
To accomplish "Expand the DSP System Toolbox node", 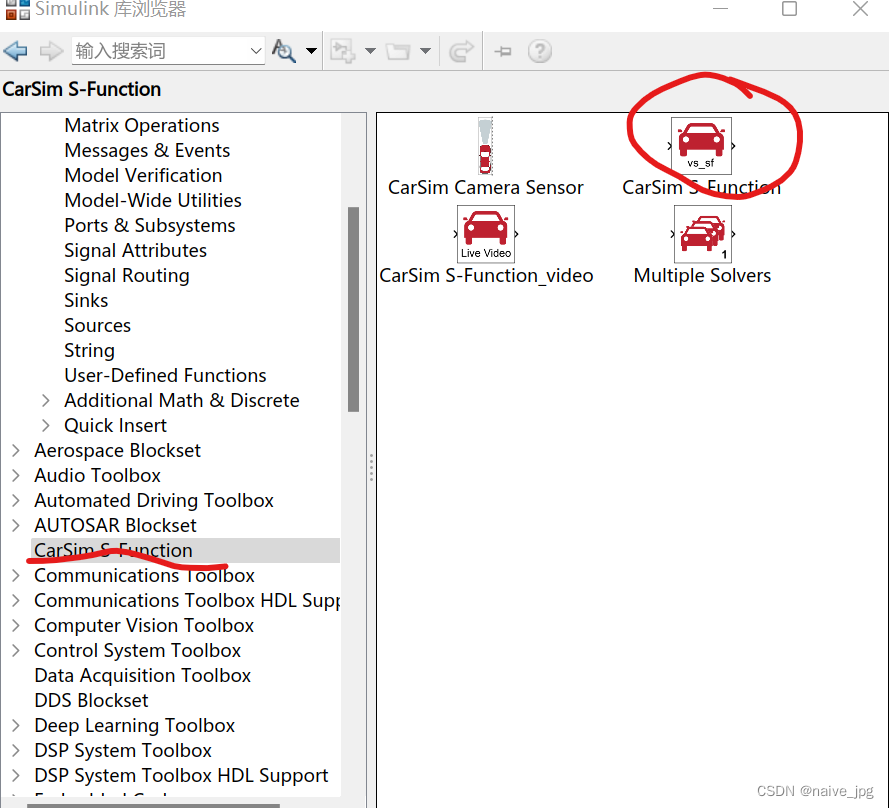I will (x=16, y=750).
